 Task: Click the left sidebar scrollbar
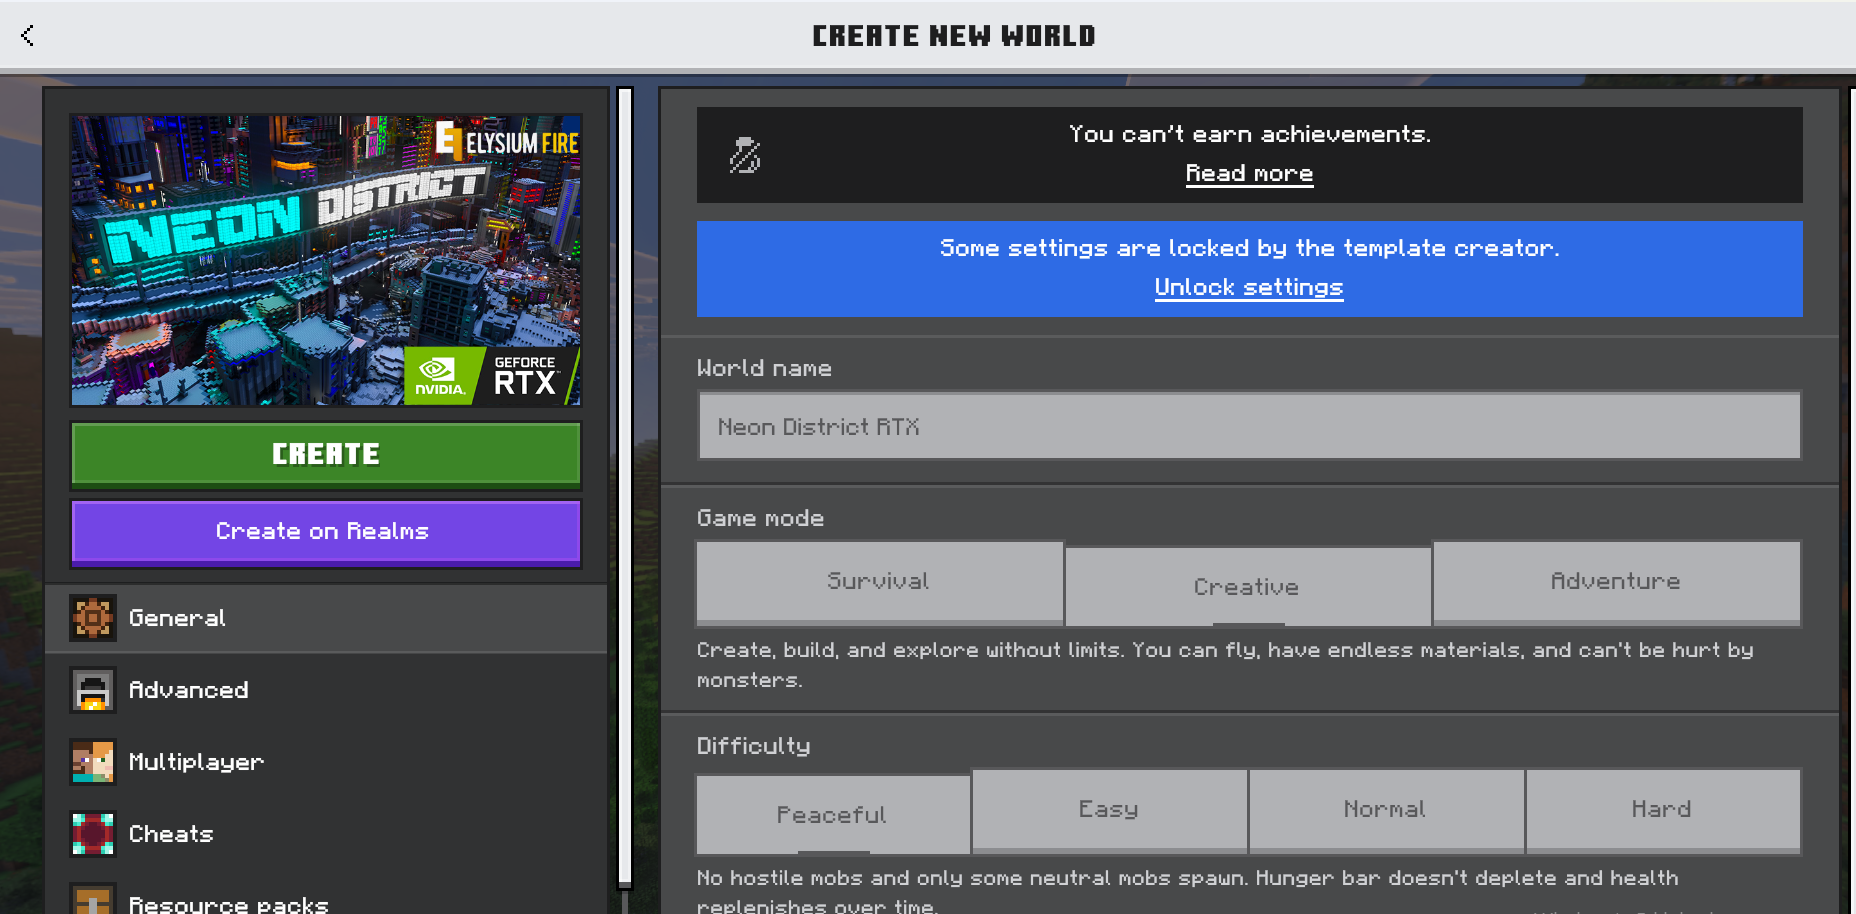tap(625, 488)
